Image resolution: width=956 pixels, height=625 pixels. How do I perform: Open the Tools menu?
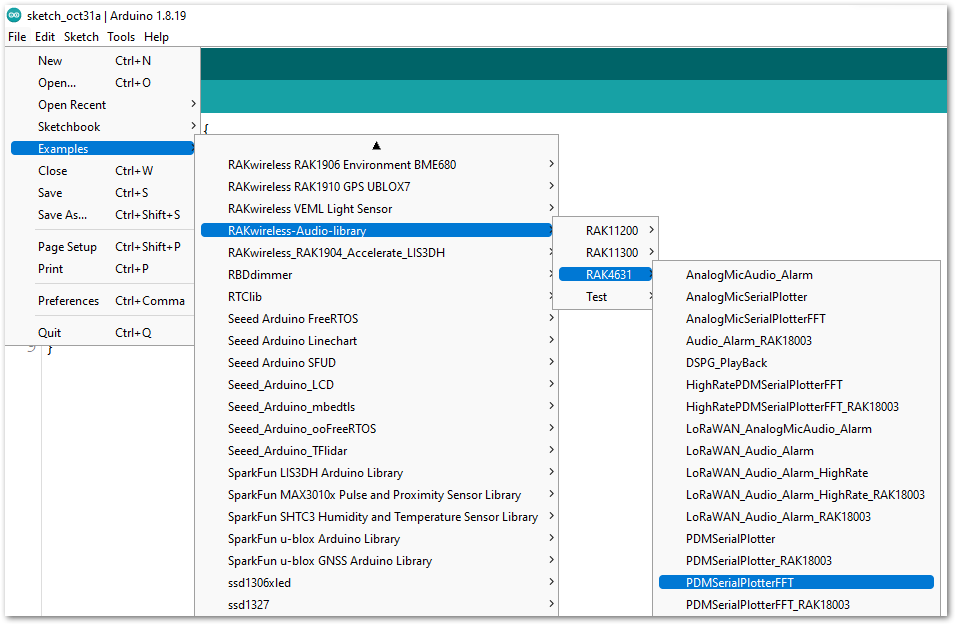[120, 36]
